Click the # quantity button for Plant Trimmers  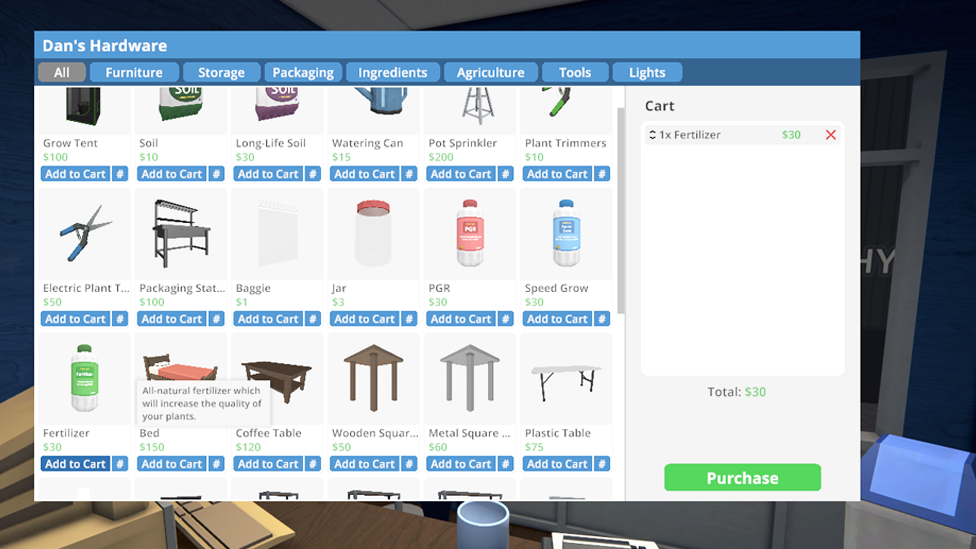click(x=602, y=174)
